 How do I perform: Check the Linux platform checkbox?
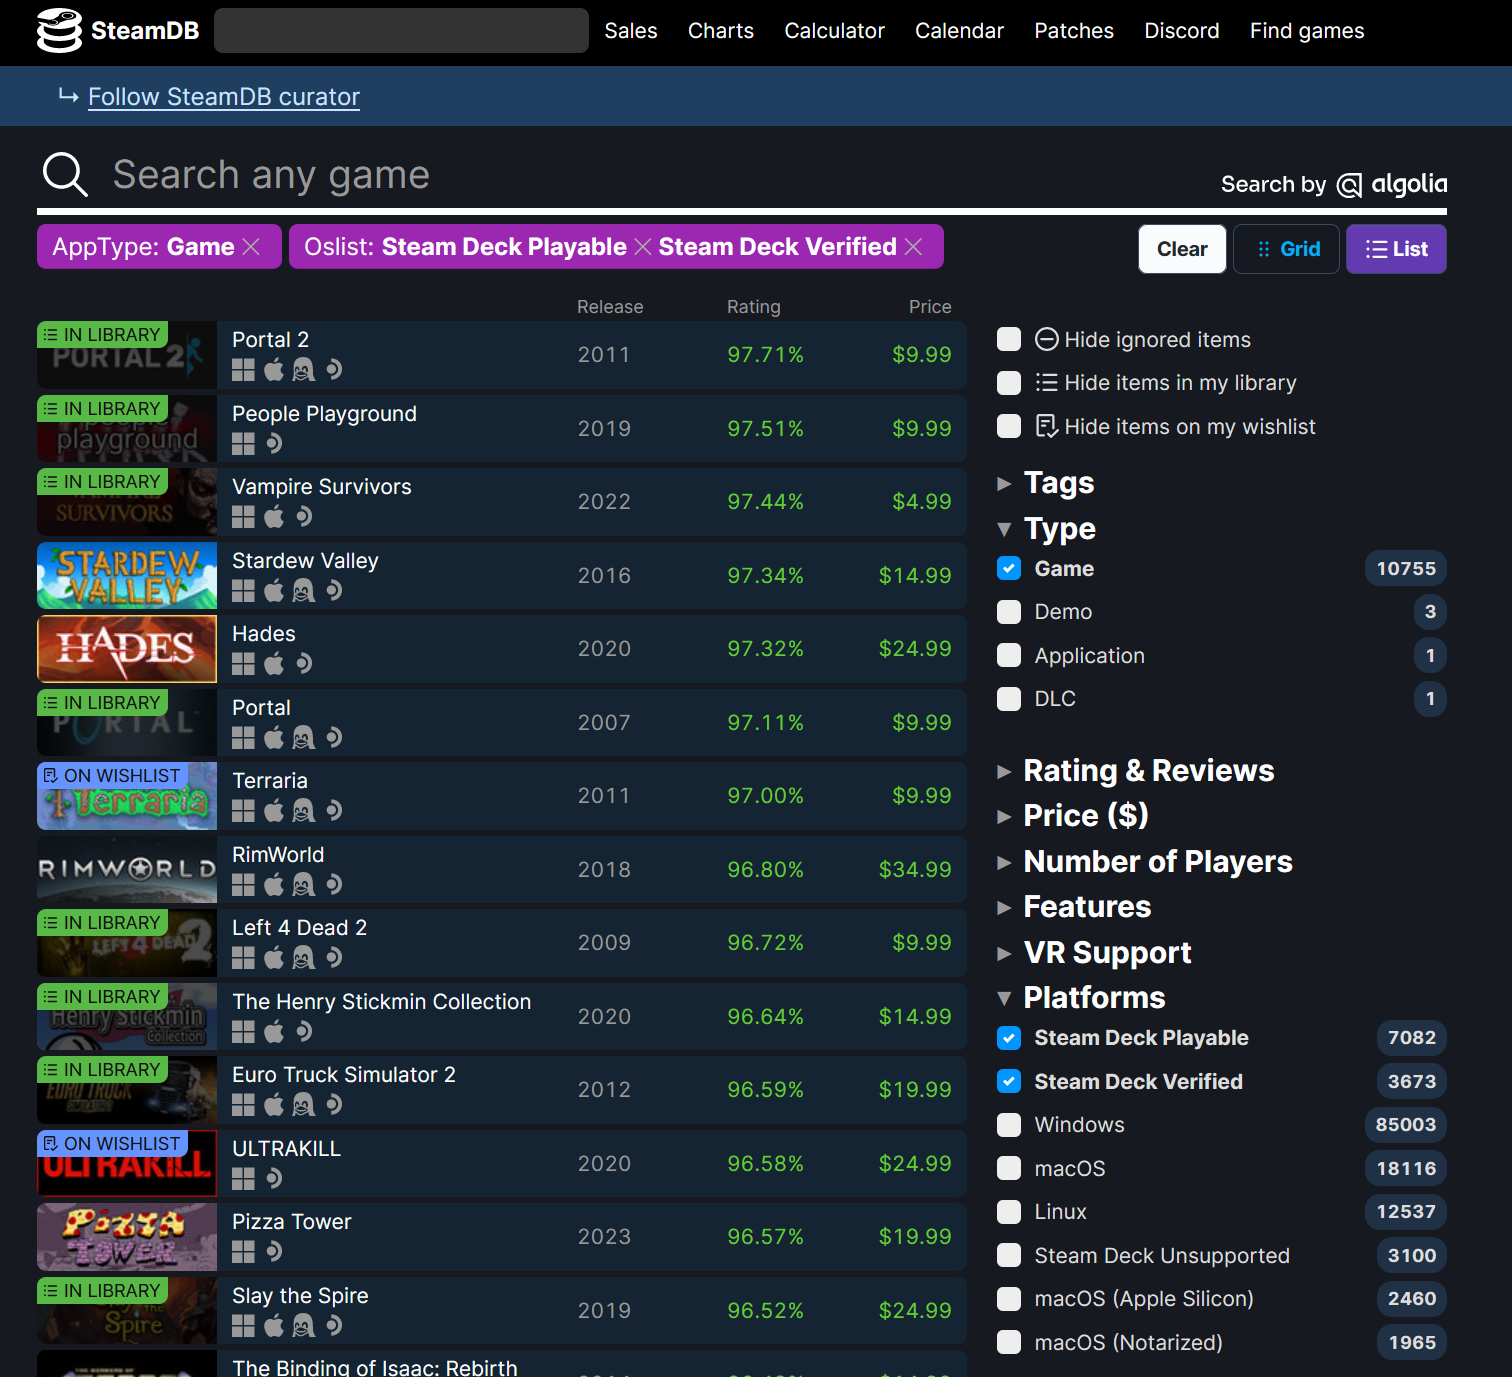click(1009, 1212)
